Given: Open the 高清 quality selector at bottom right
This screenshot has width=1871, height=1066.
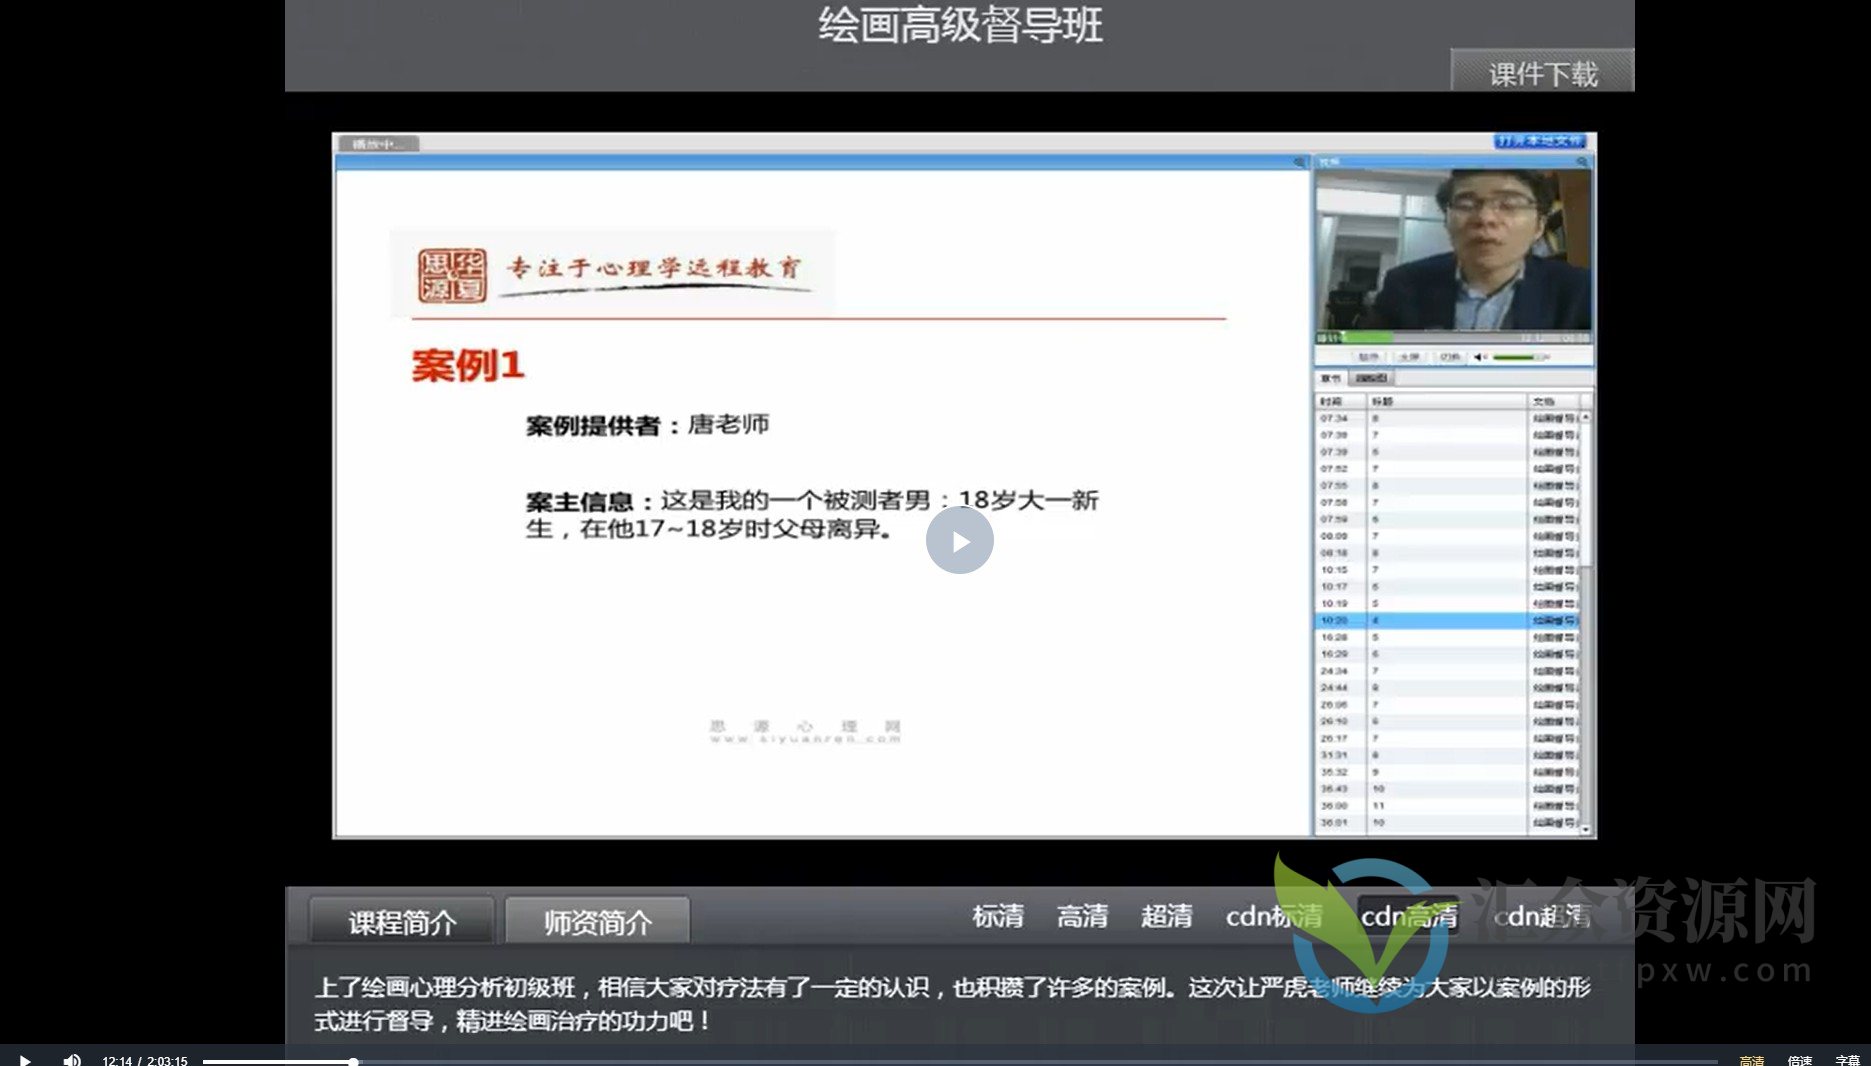Looking at the screenshot, I should tap(1752, 1058).
